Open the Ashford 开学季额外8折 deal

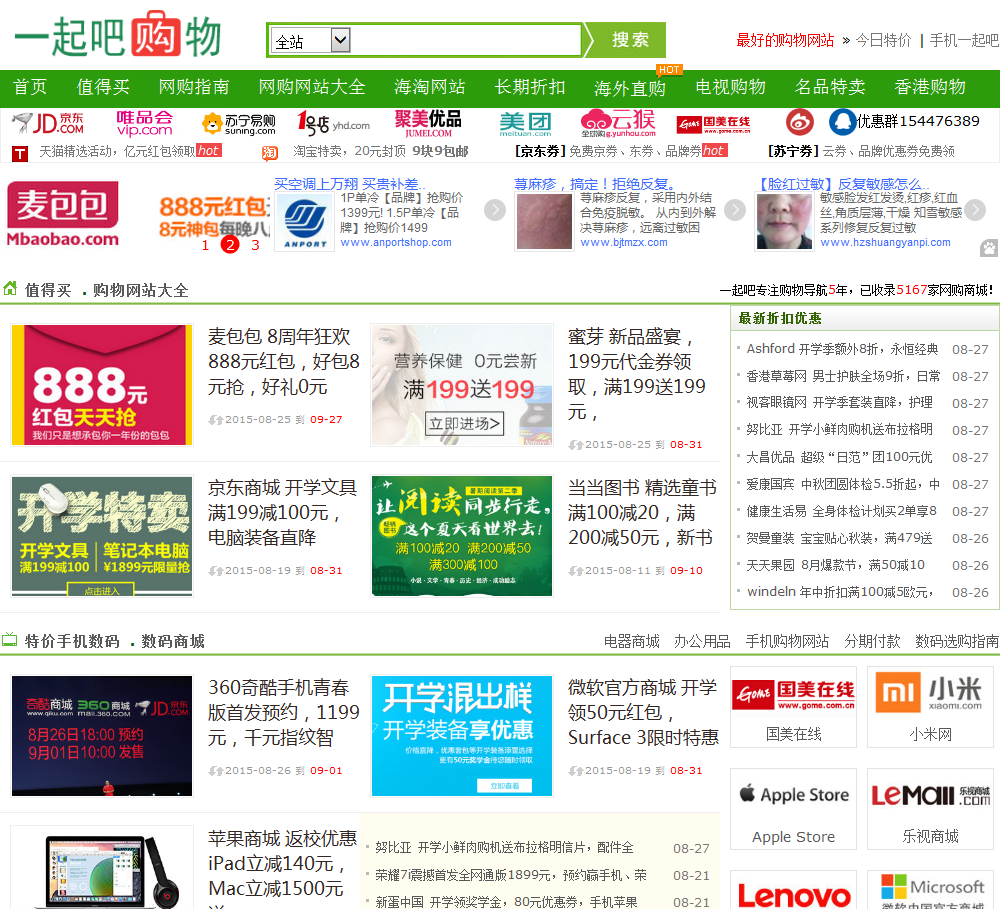[x=842, y=349]
